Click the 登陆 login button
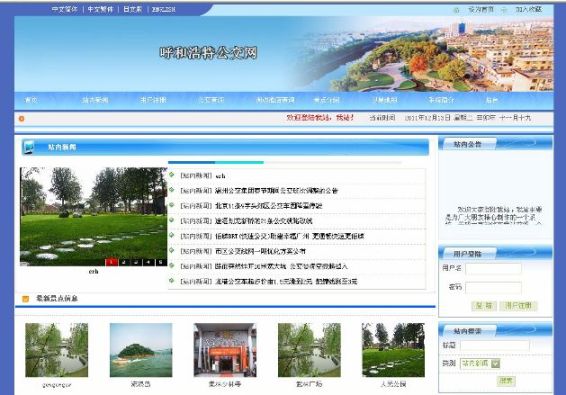The image size is (566, 395). 484,305
